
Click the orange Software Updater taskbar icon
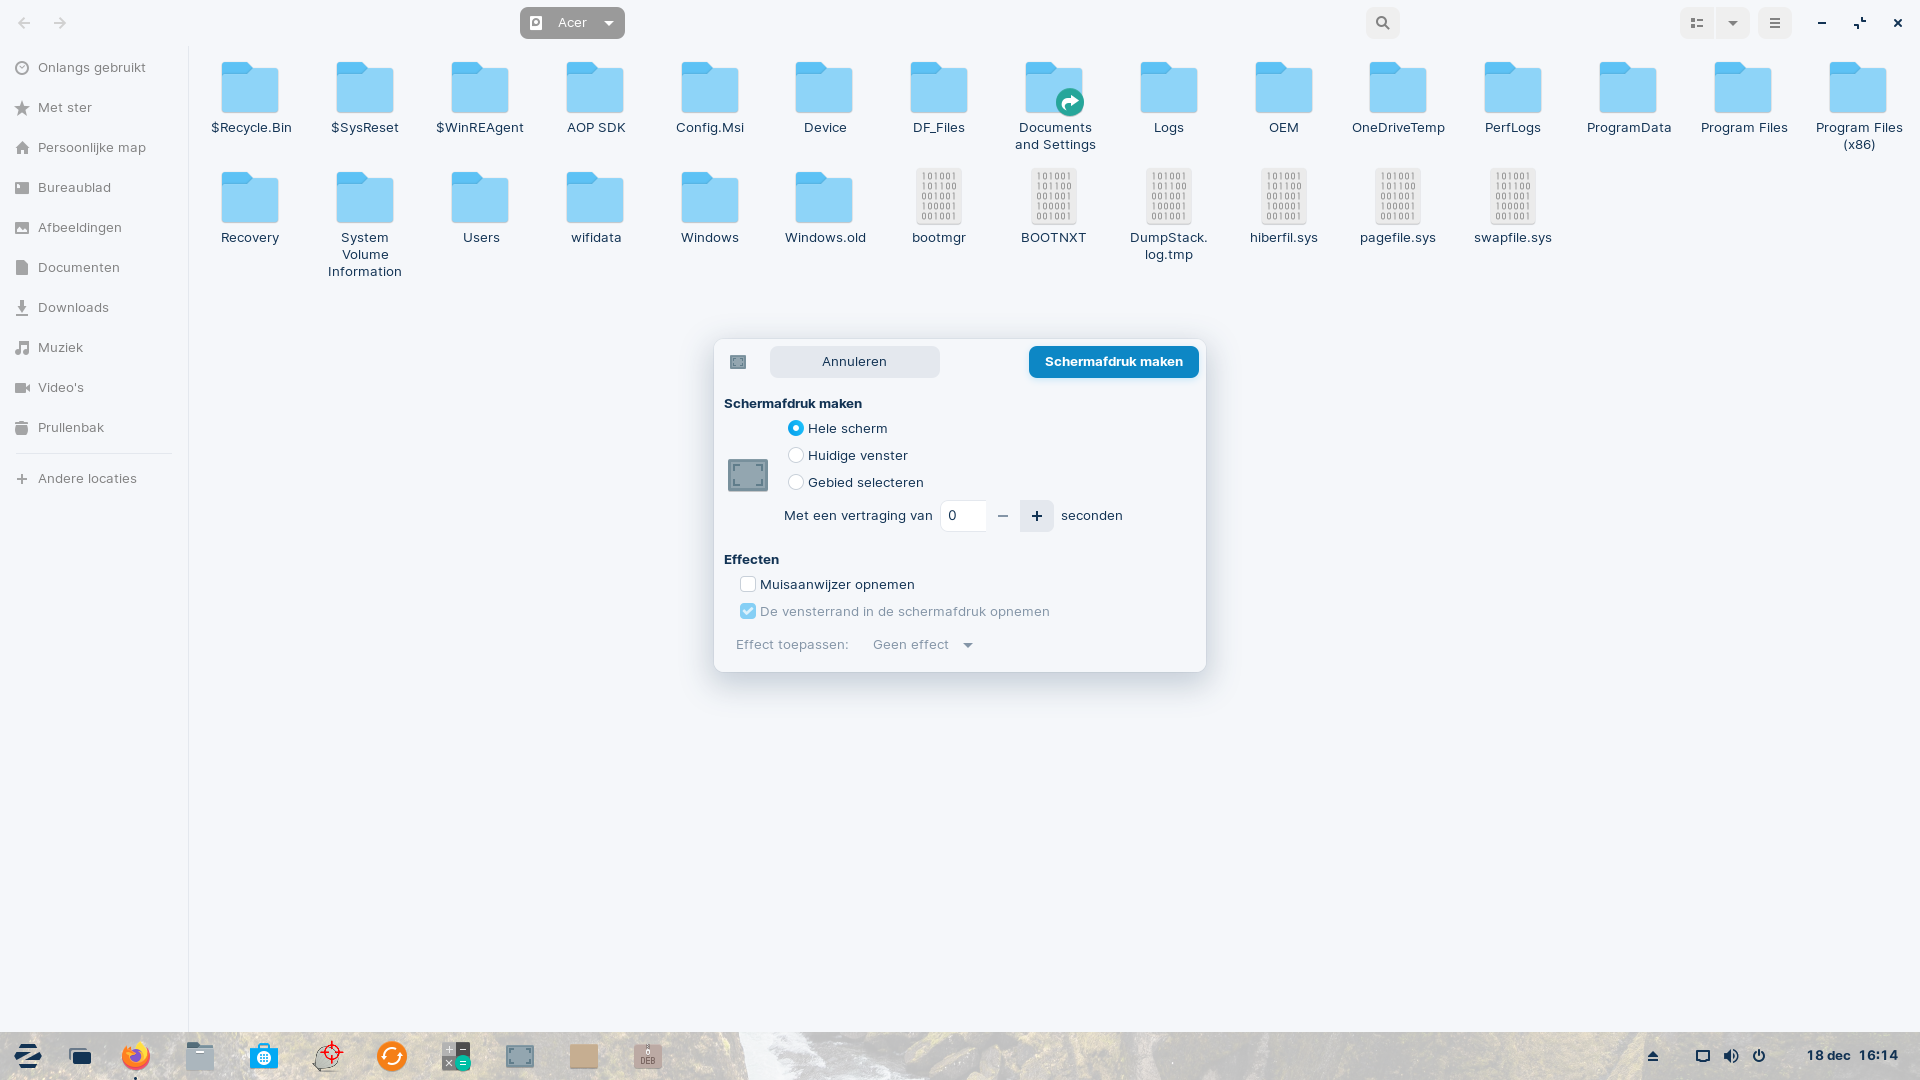tap(392, 1056)
